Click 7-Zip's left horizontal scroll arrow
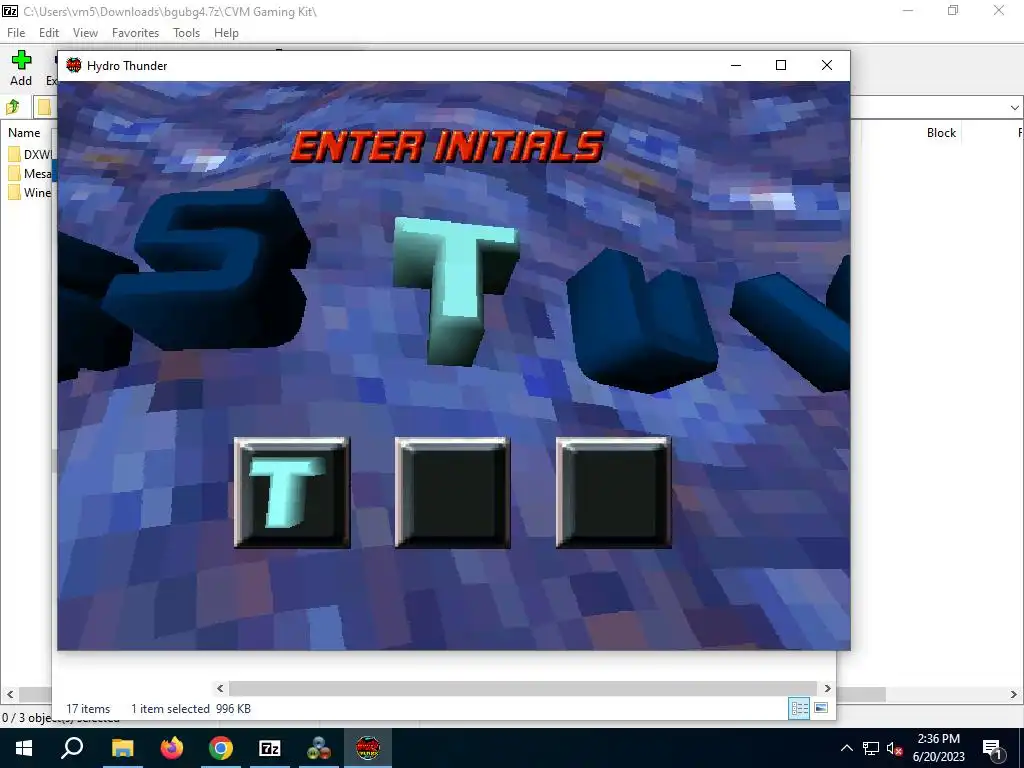Viewport: 1024px width, 768px height. [x=9, y=694]
